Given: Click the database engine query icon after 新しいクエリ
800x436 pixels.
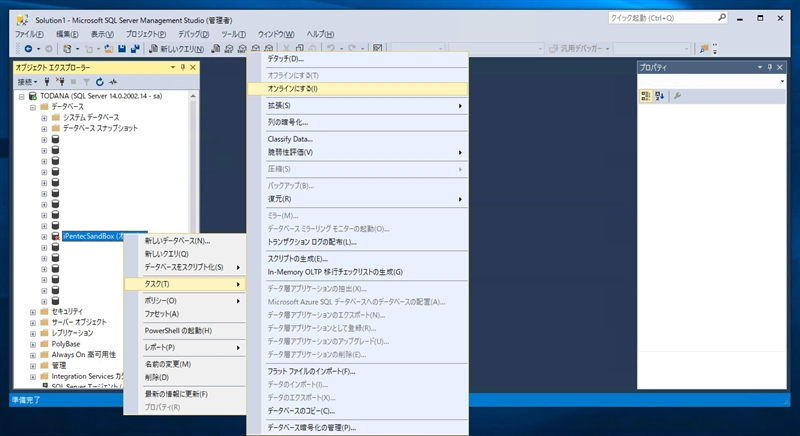Looking at the screenshot, I should 216,48.
